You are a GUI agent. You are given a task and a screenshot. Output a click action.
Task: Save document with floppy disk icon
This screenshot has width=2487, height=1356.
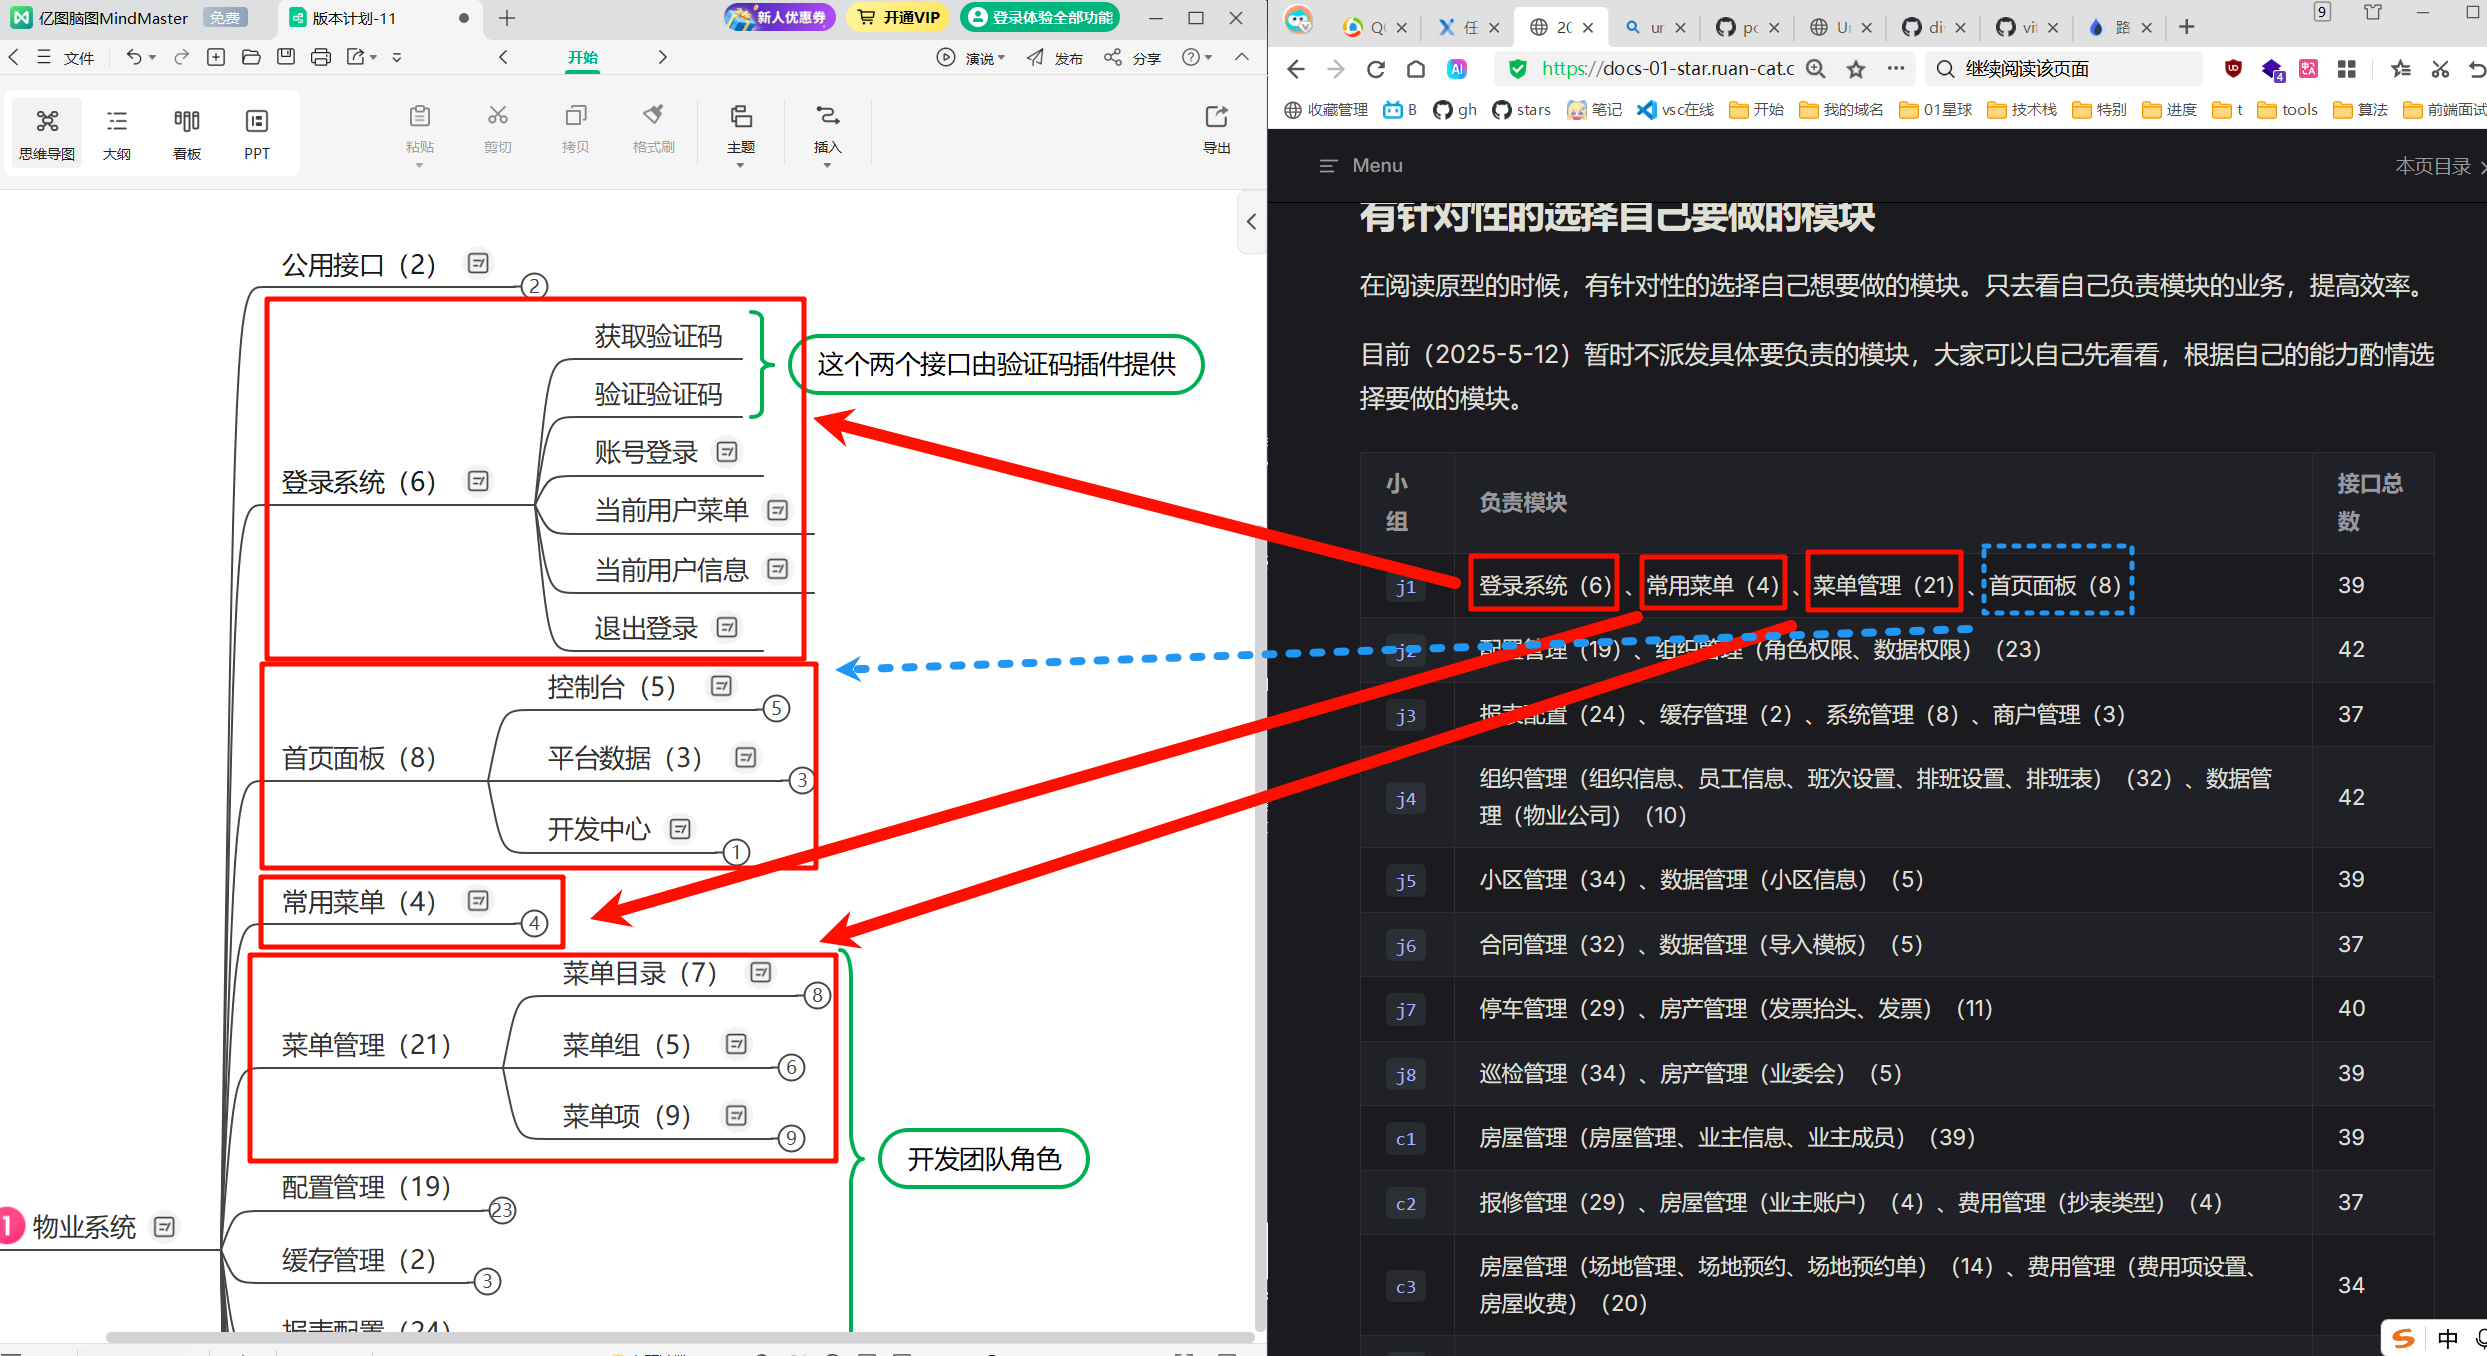pos(286,57)
